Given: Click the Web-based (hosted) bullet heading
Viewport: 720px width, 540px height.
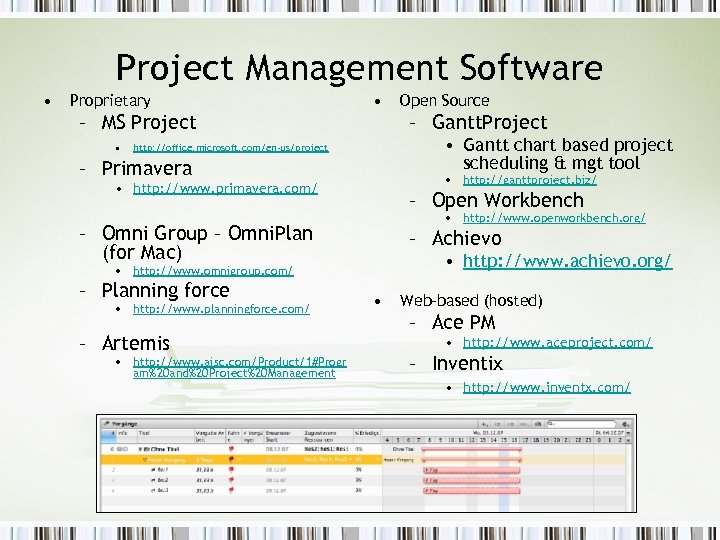Looking at the screenshot, I should pos(471,300).
